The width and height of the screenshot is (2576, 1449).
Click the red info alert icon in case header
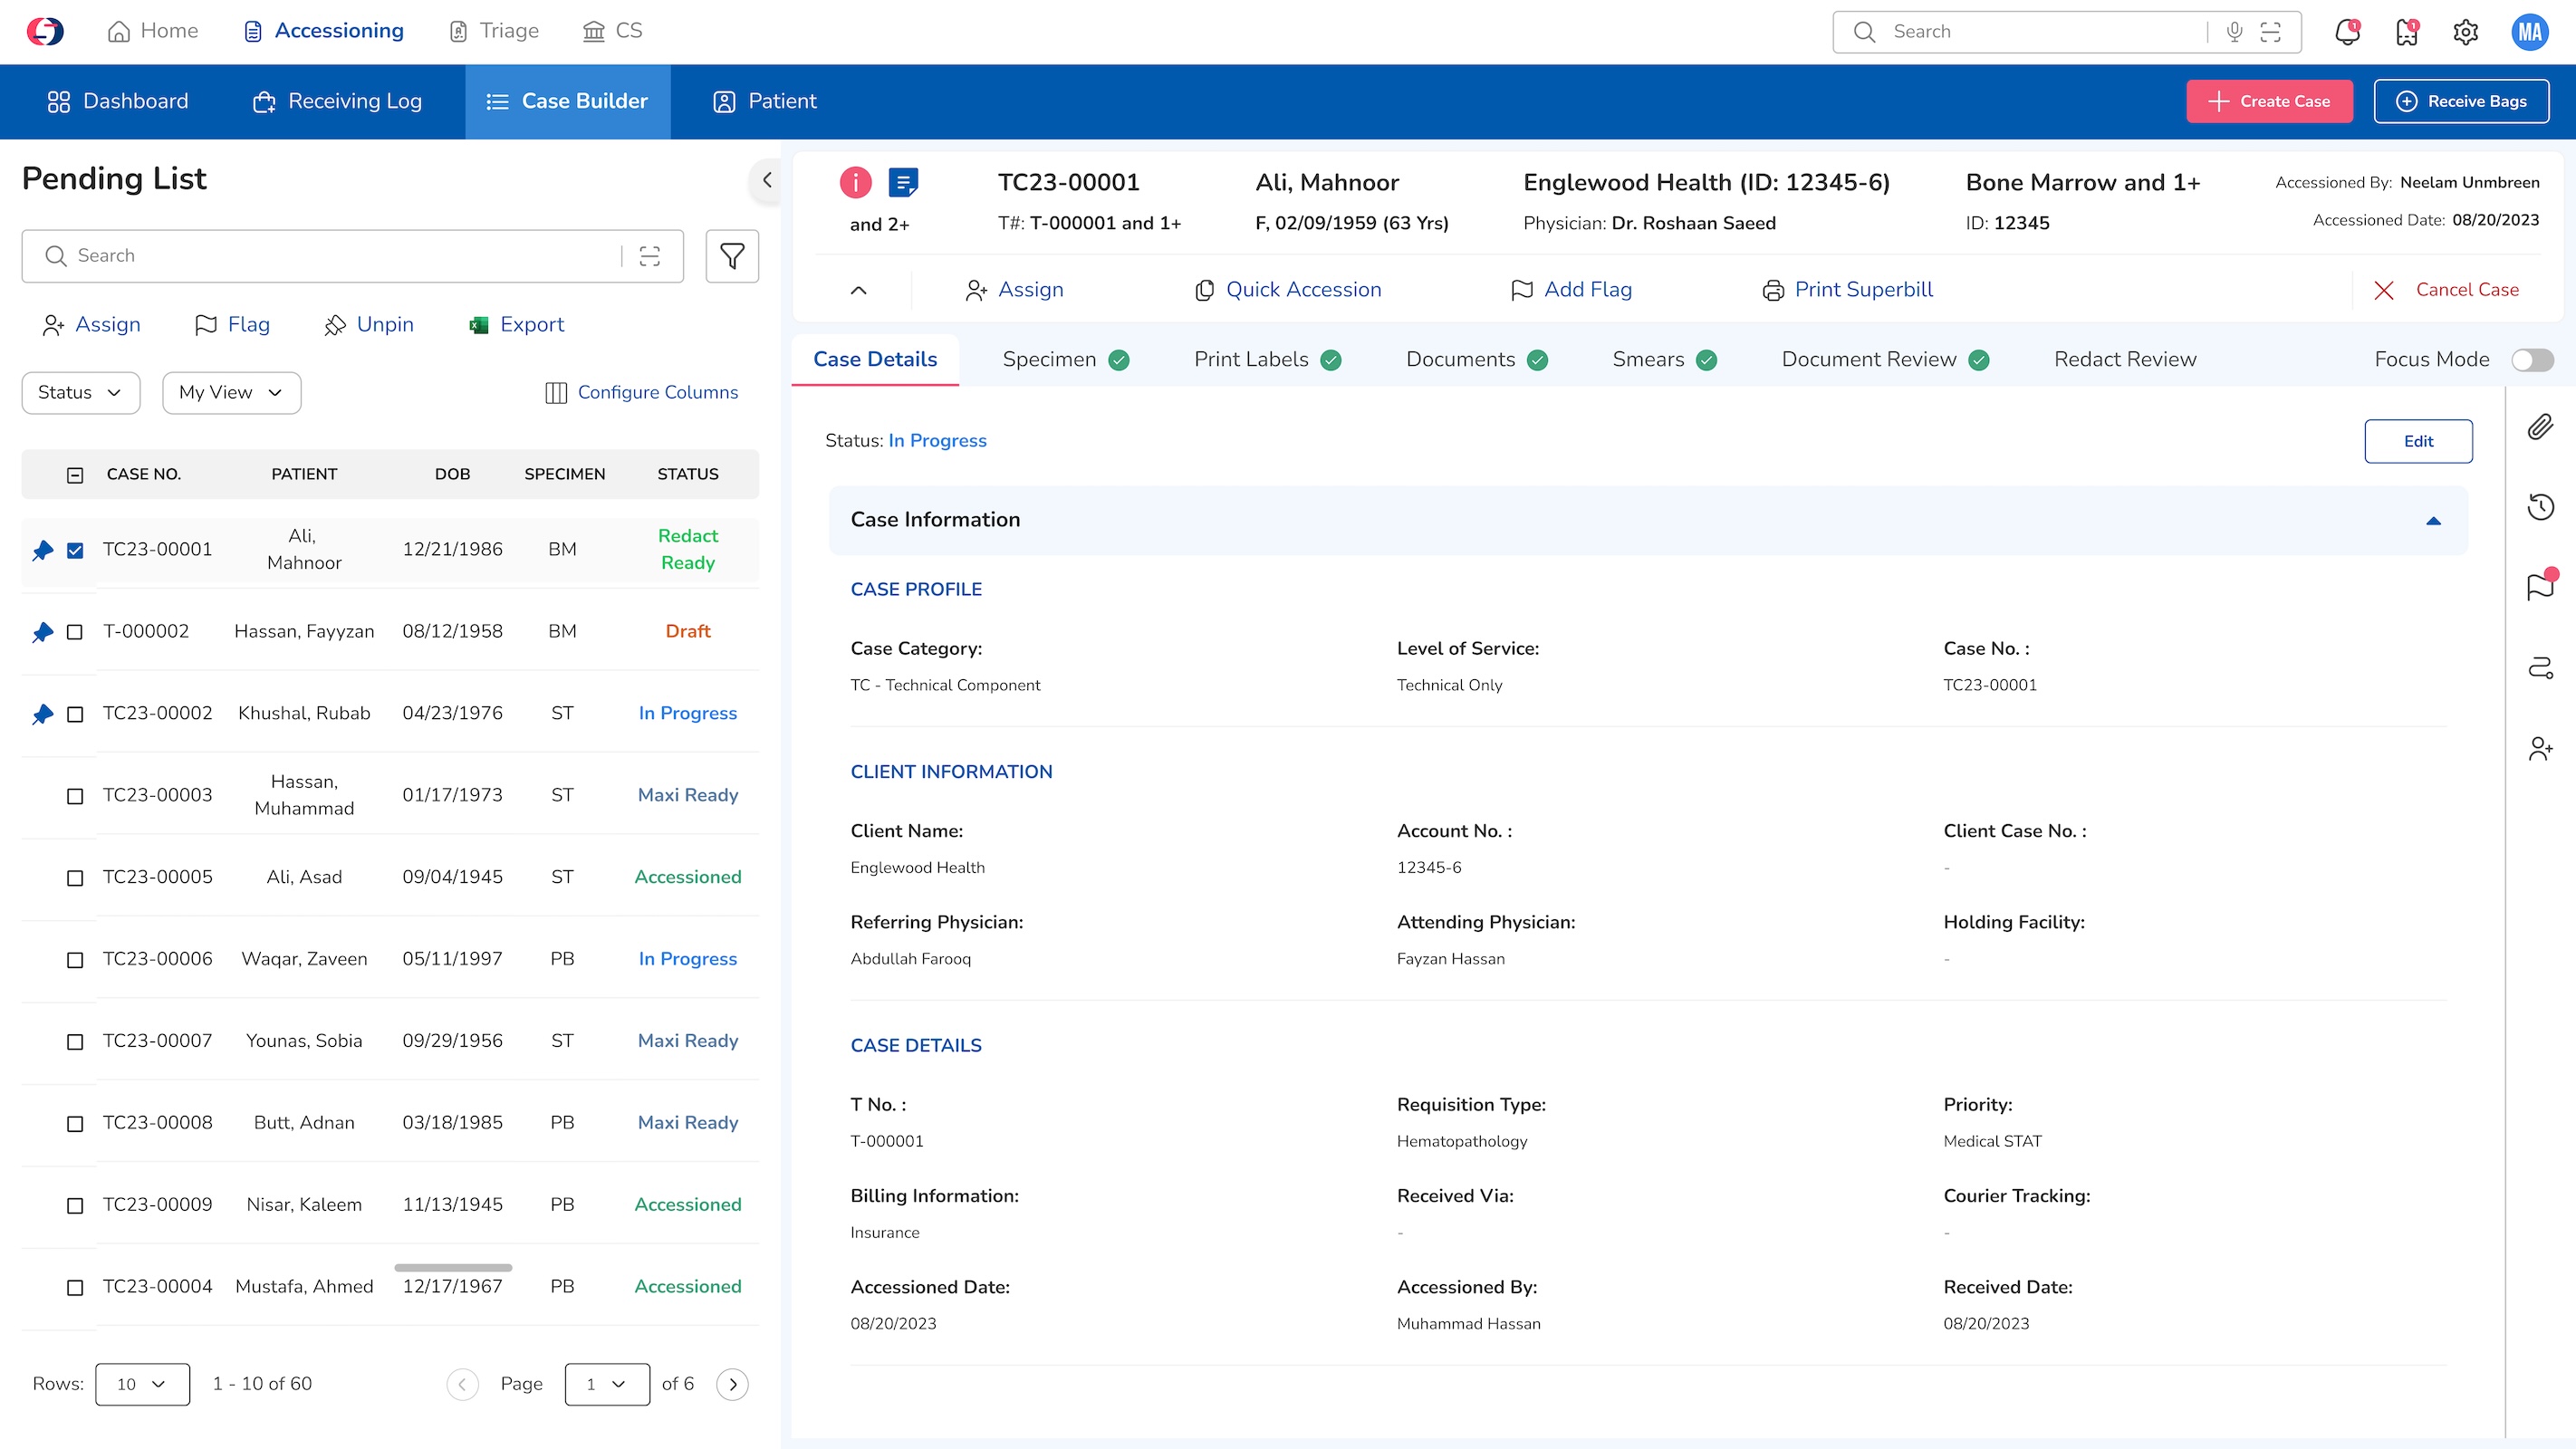[855, 182]
